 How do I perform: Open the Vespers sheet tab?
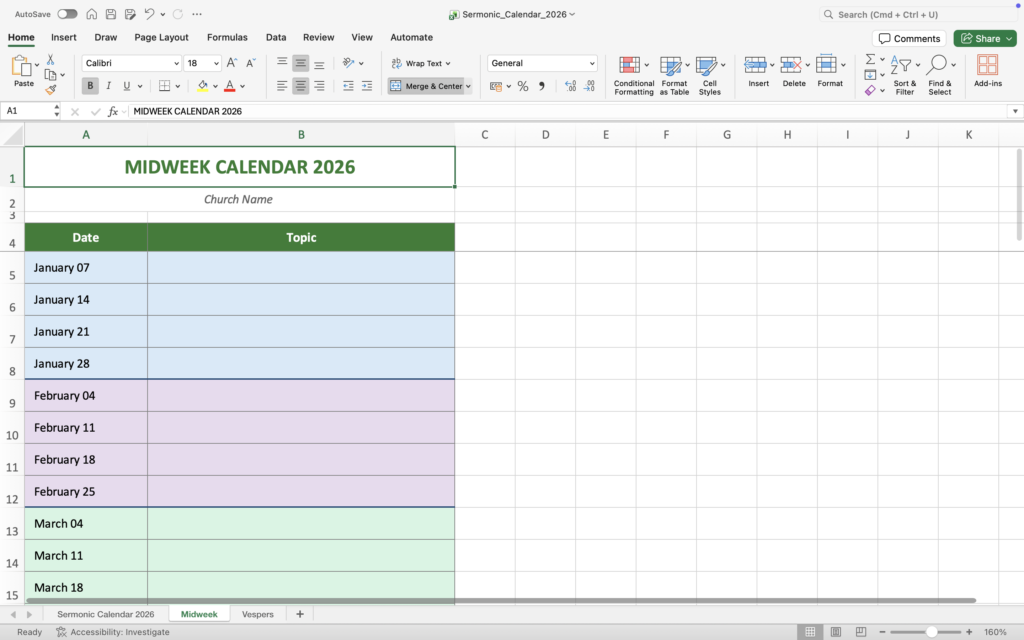[257, 614]
